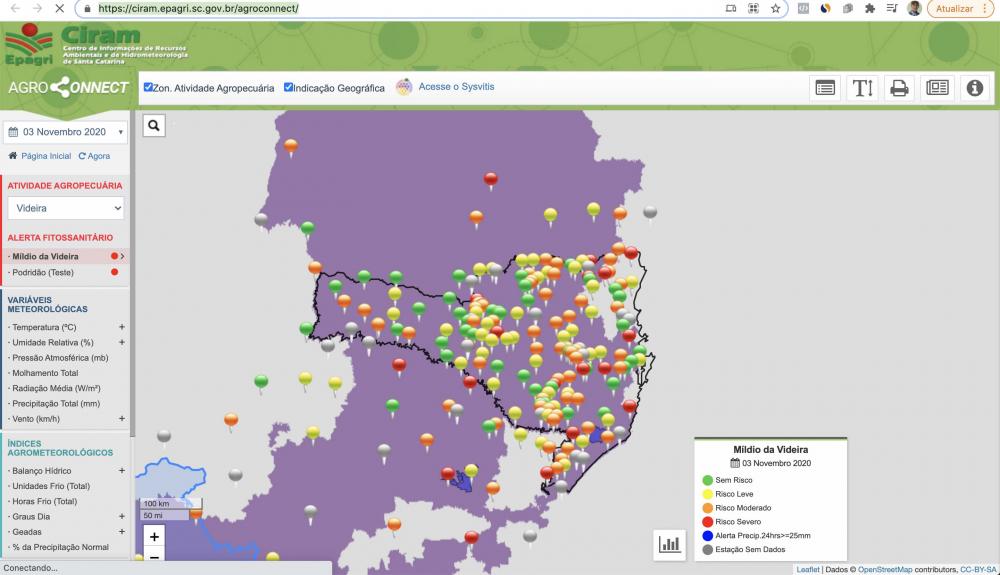Open the 03 Novembro 2020 date dropdown
The height and width of the screenshot is (575, 1000).
pos(66,132)
